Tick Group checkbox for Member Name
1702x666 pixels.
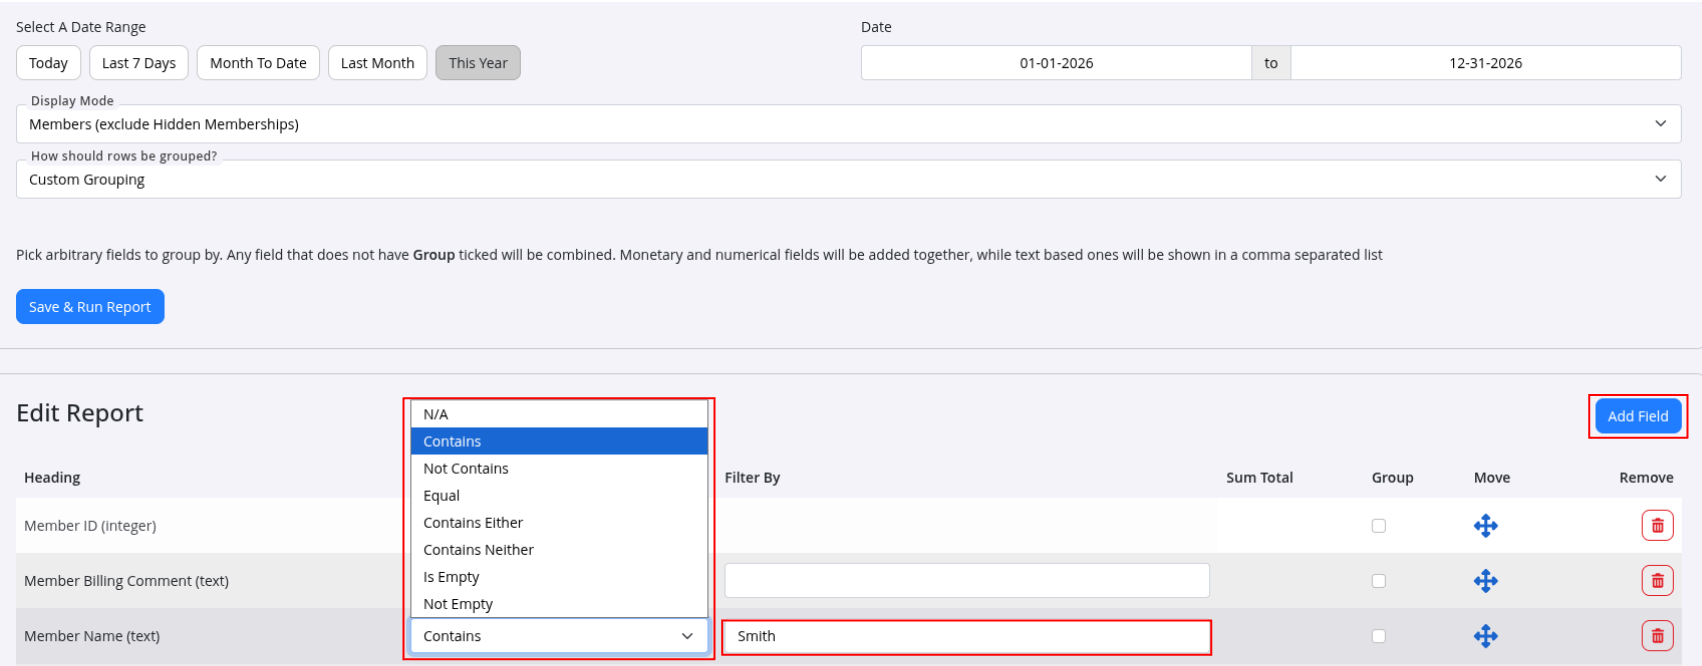coord(1379,636)
